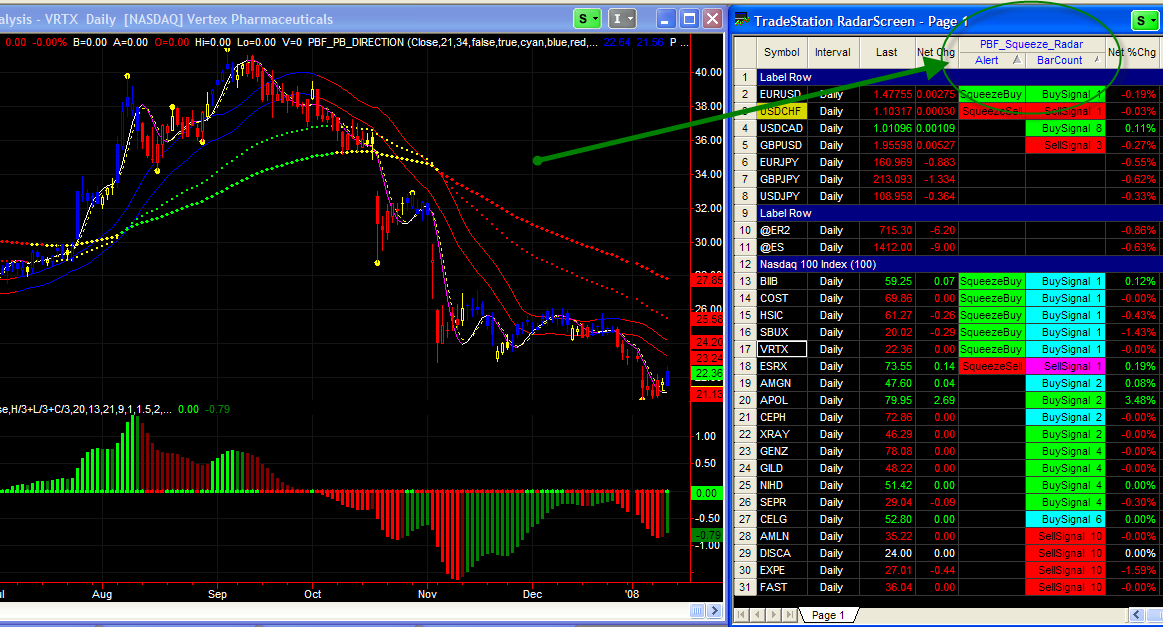Switch to the Page 1 tab
This screenshot has height=627, width=1163.
tap(828, 615)
